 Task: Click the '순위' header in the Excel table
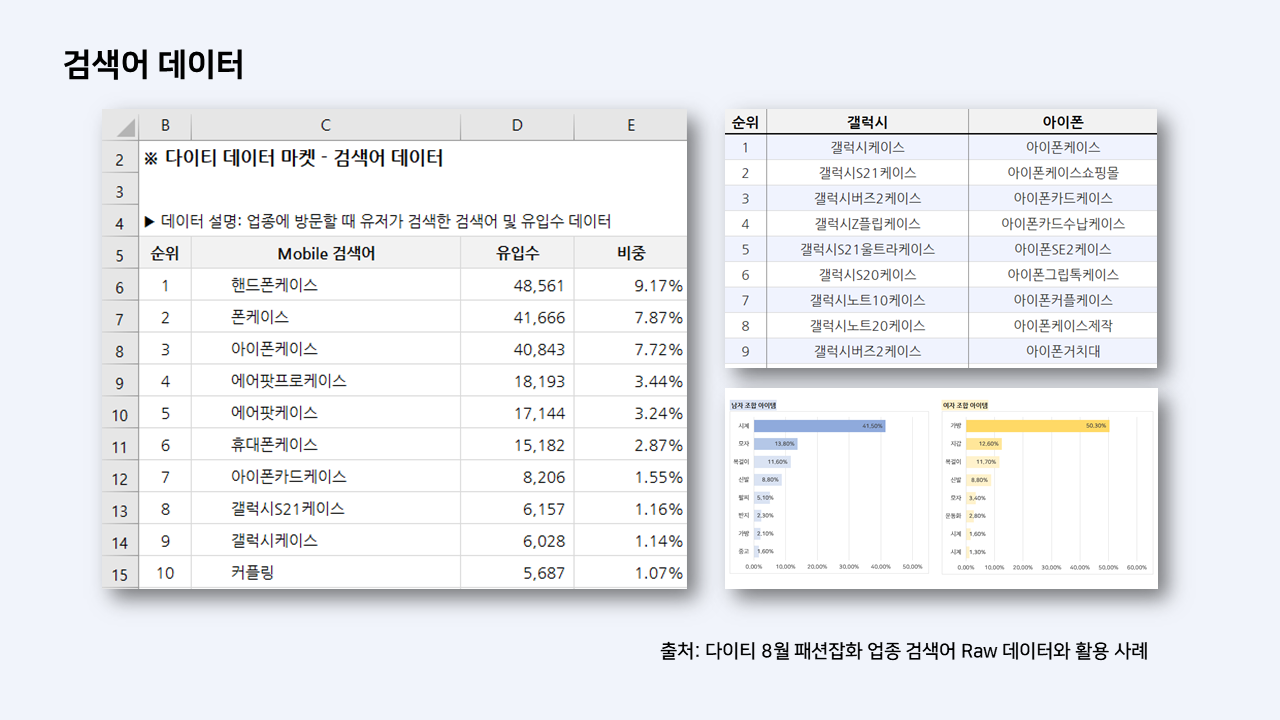tap(165, 253)
